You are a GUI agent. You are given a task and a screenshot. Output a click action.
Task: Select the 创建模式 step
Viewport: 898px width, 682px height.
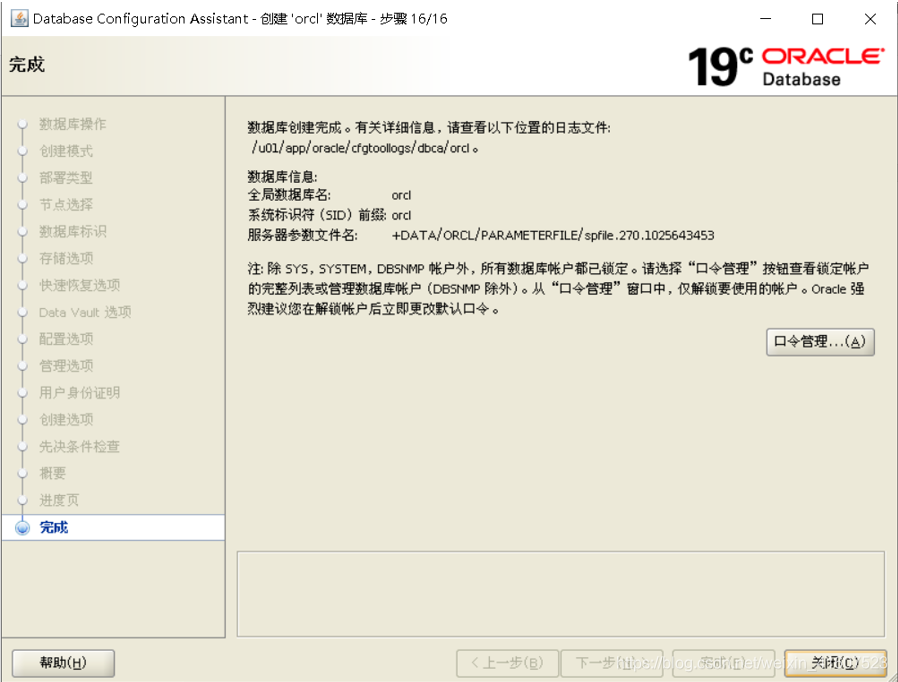66,151
